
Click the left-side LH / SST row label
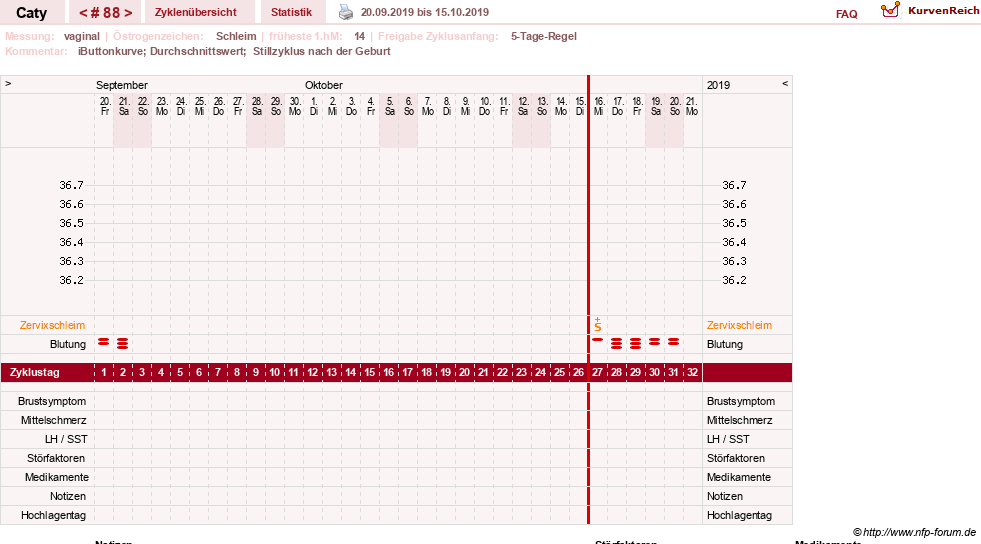point(66,439)
